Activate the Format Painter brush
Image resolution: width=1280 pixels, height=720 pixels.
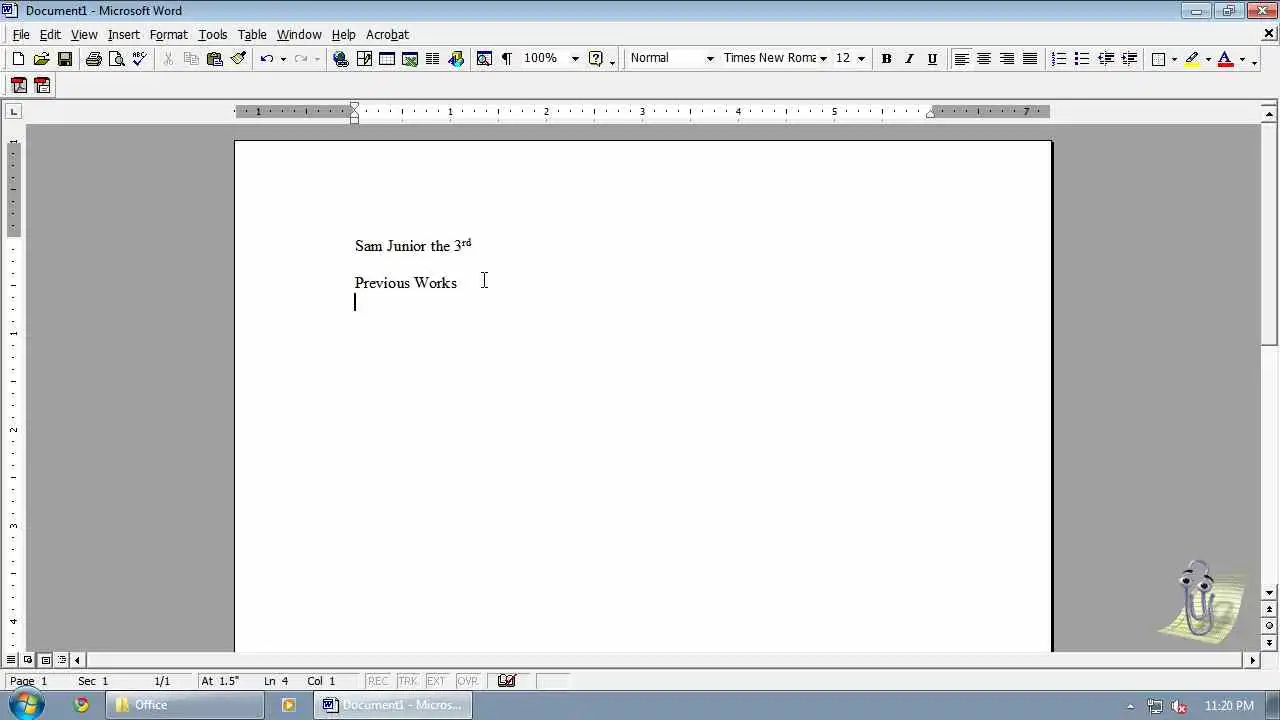point(238,59)
